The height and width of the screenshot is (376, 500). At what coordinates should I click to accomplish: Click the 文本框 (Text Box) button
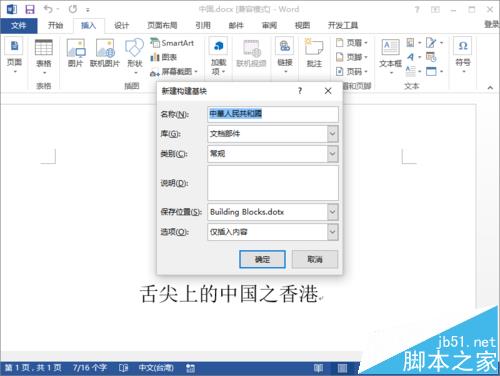[x=390, y=56]
